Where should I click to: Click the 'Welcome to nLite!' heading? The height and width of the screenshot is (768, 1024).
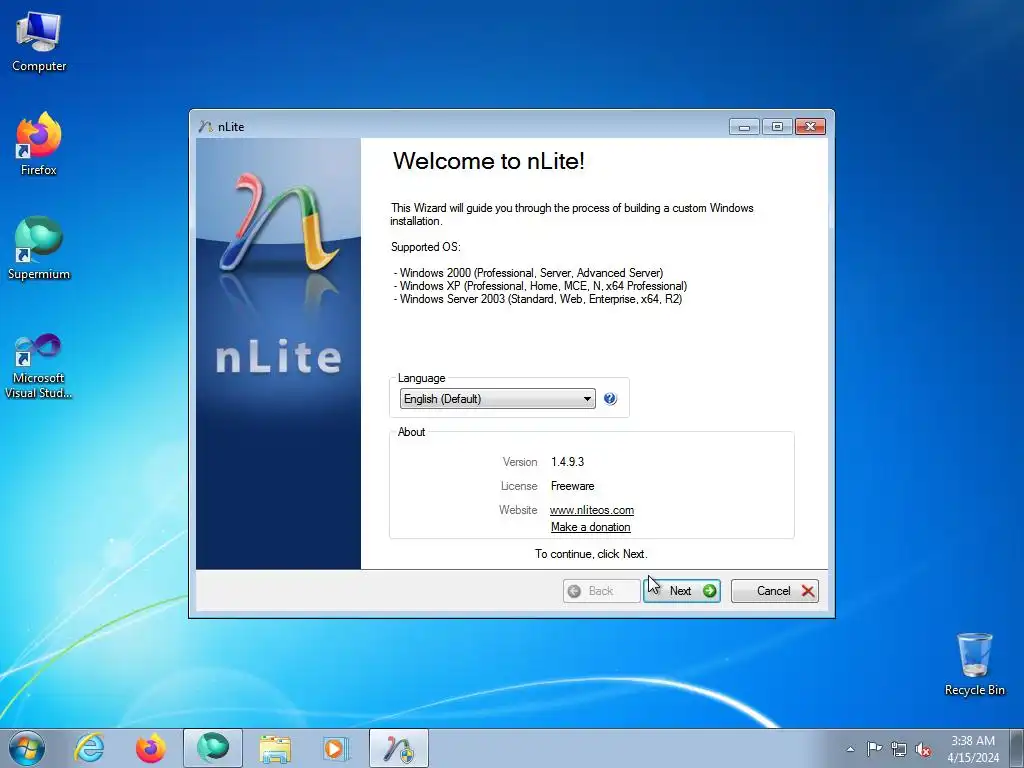click(488, 161)
